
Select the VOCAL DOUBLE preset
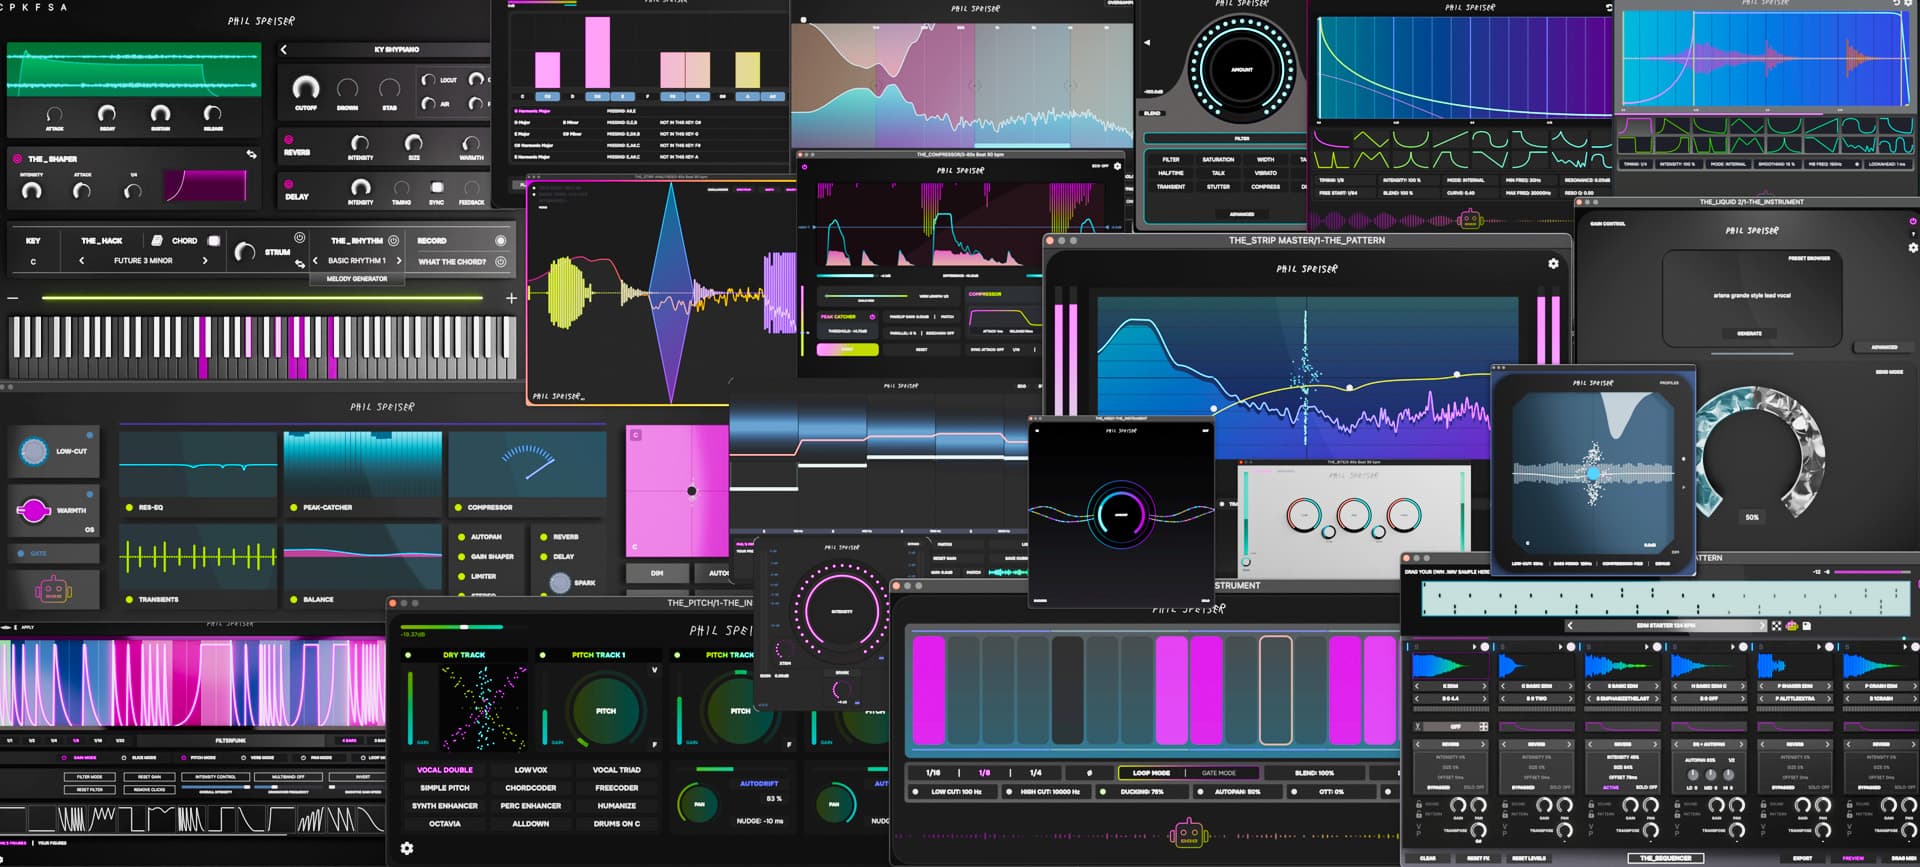pyautogui.click(x=445, y=770)
